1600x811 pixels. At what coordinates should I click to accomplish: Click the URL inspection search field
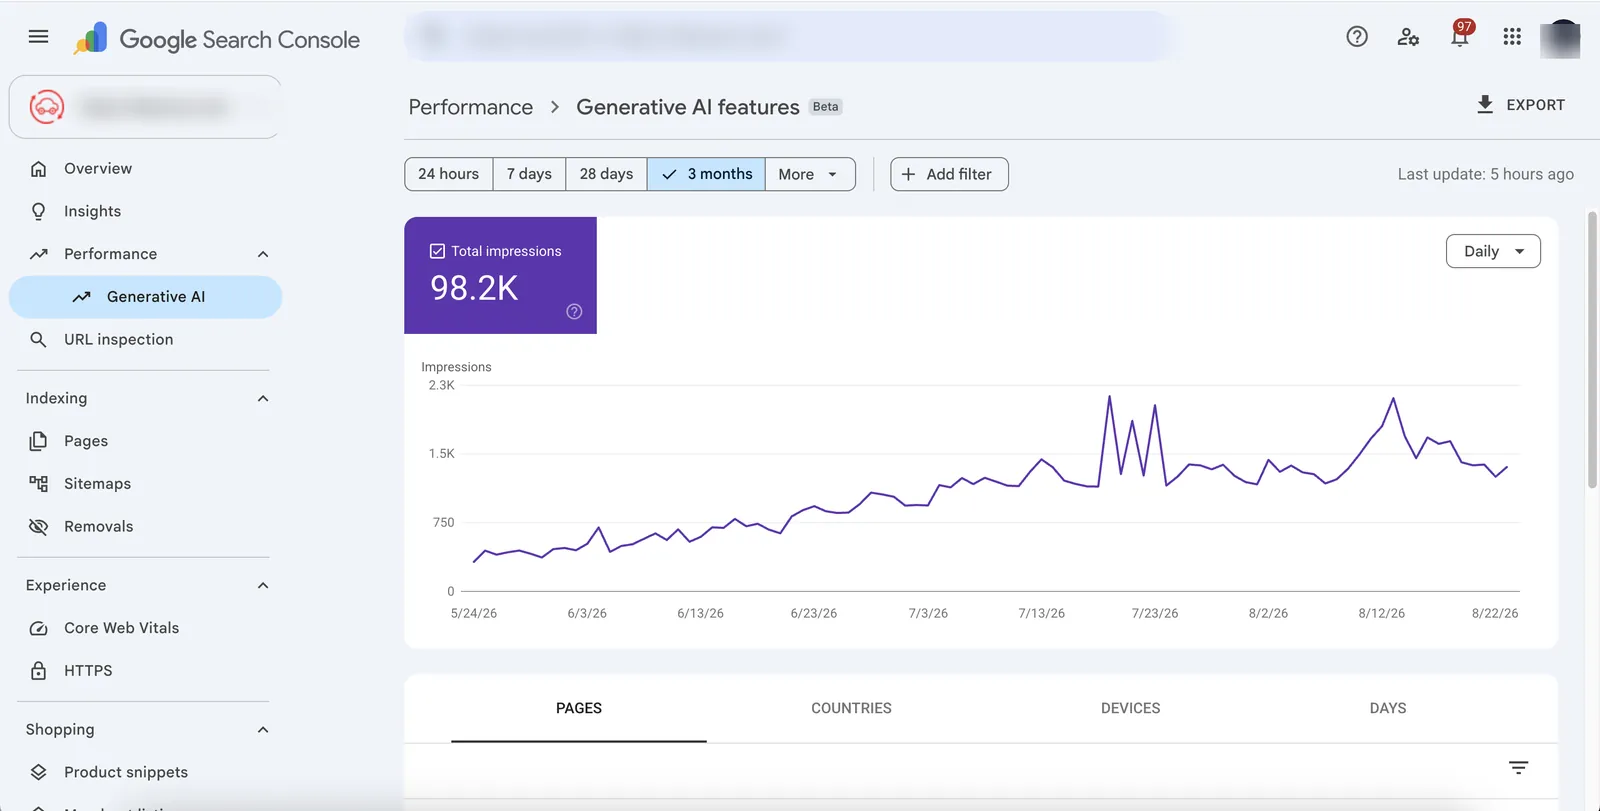point(787,37)
